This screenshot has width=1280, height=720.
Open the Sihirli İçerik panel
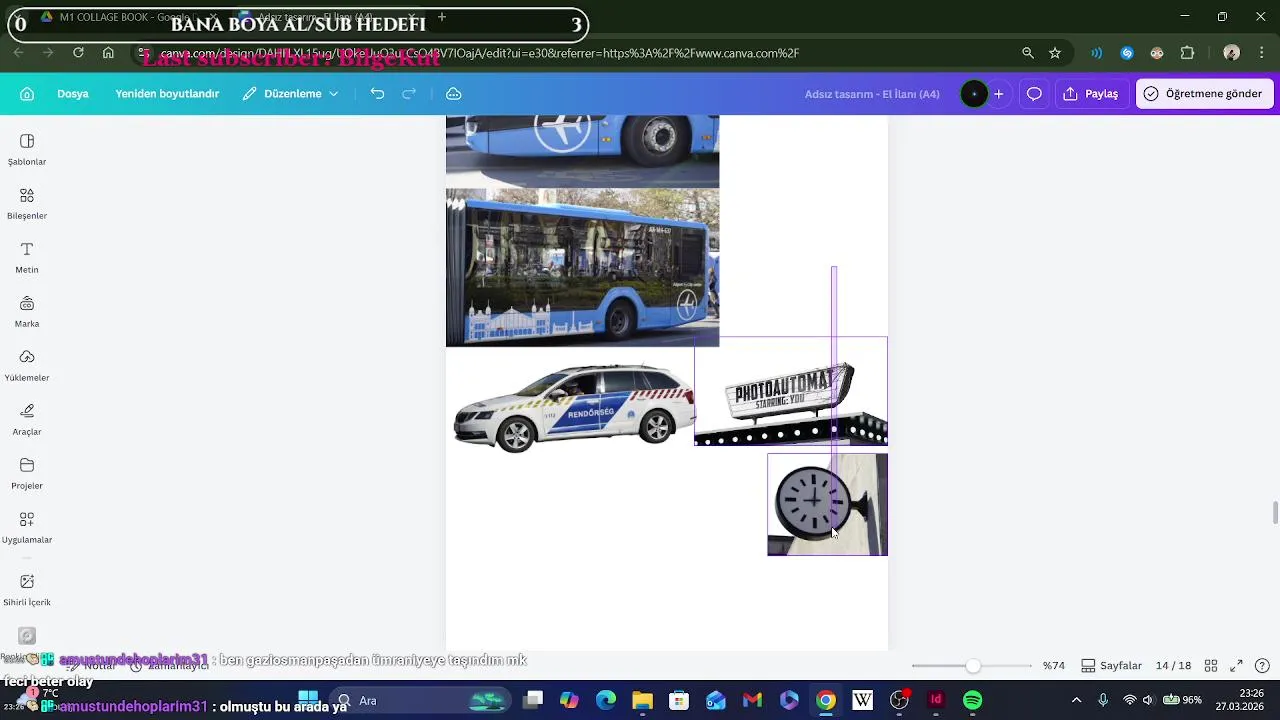27,589
